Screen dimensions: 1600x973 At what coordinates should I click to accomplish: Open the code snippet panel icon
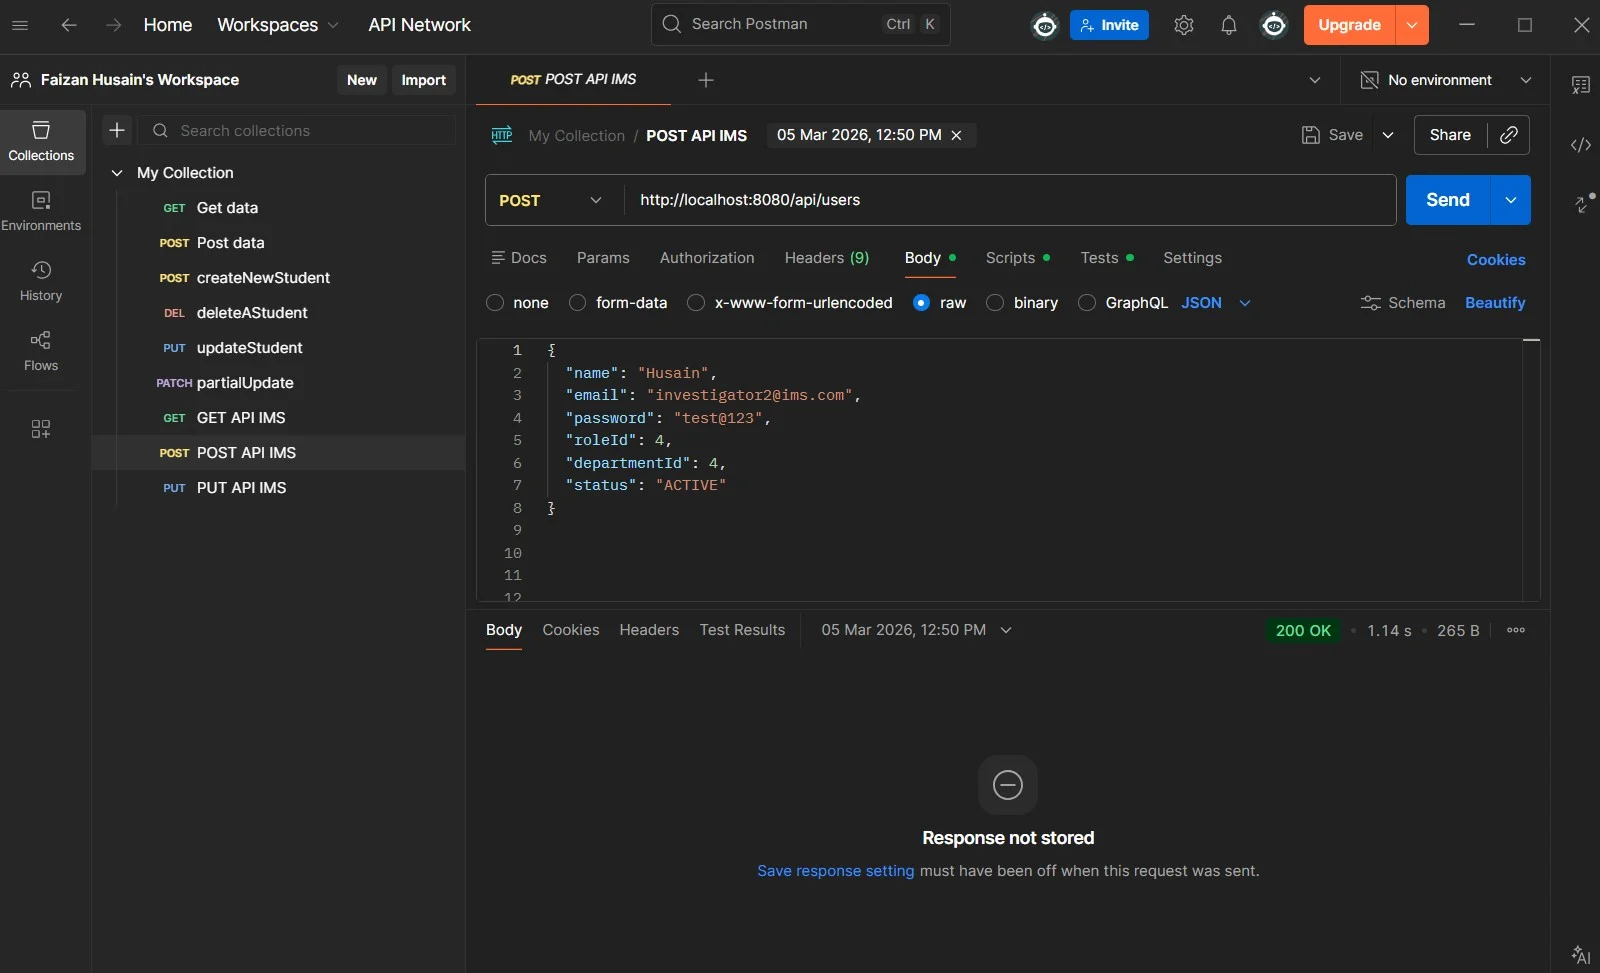(1580, 145)
